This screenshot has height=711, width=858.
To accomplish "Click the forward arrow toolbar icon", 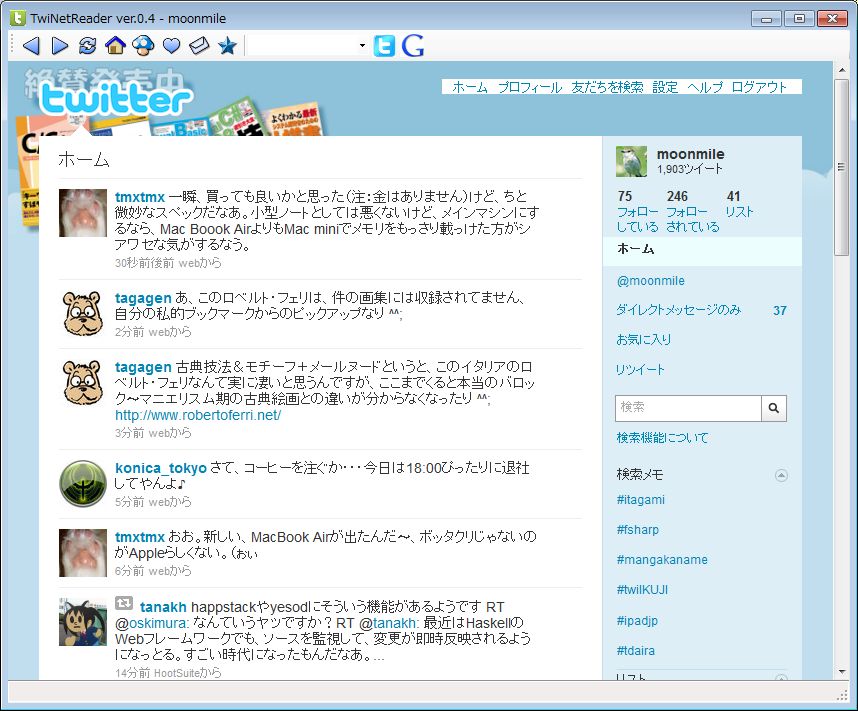I will coord(59,46).
